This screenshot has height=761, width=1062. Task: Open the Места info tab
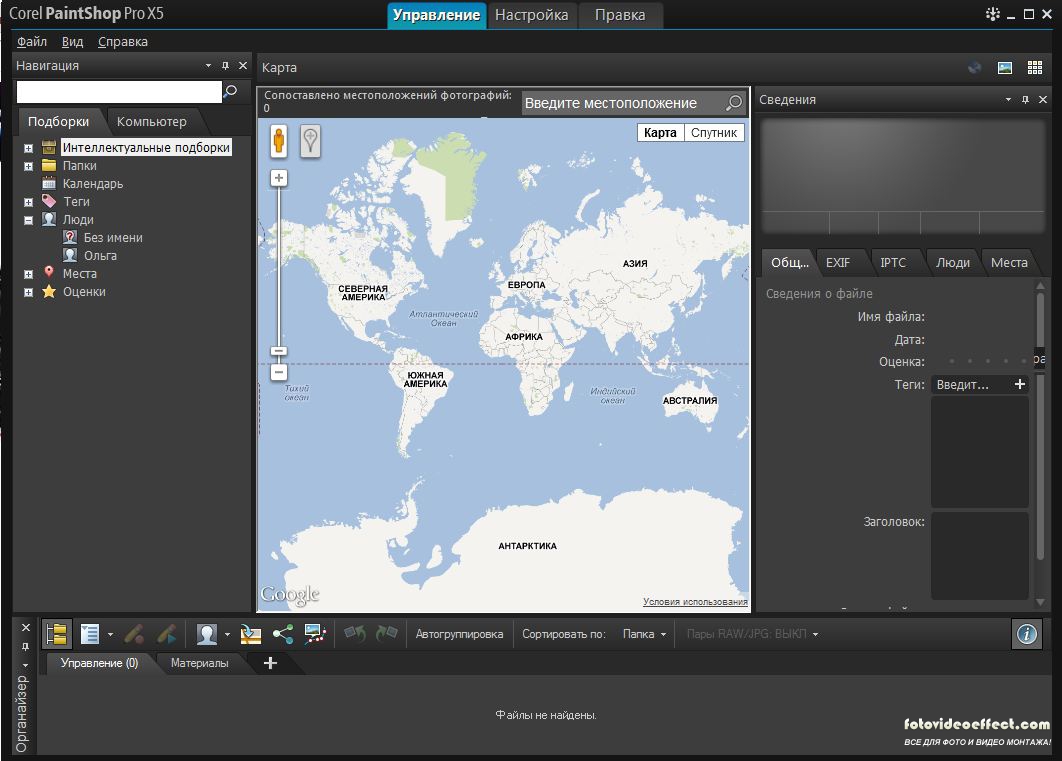tap(1009, 263)
